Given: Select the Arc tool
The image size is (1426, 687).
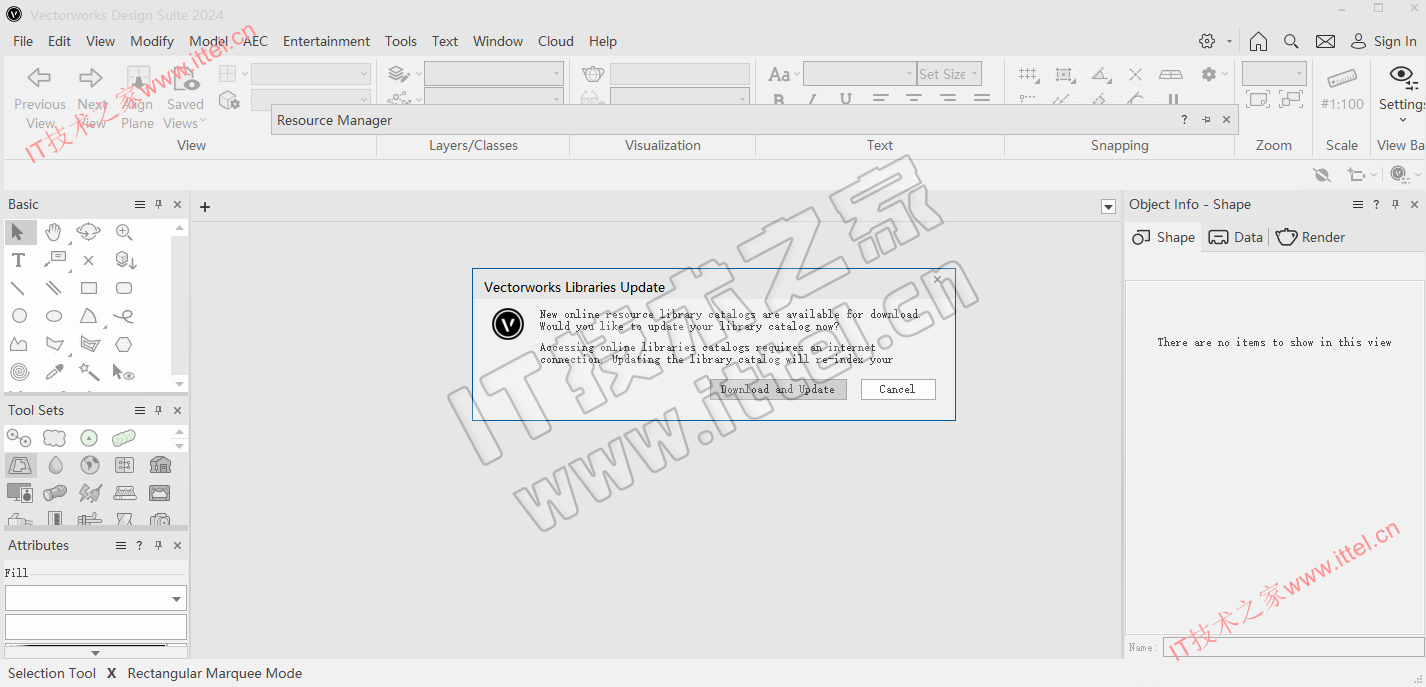Looking at the screenshot, I should tap(89, 316).
